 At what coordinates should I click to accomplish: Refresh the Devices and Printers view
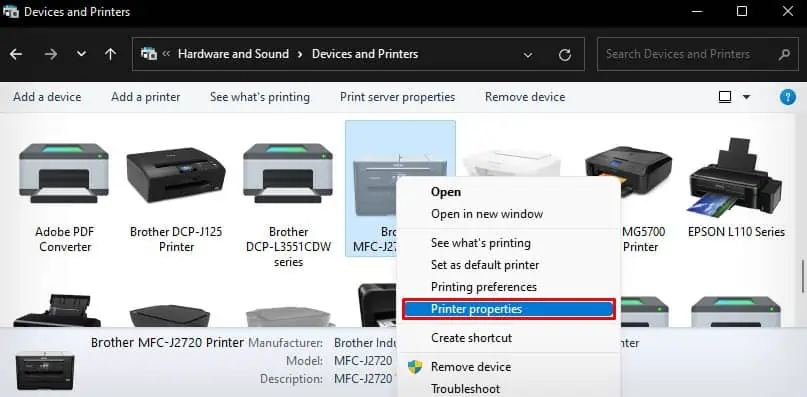(565, 55)
